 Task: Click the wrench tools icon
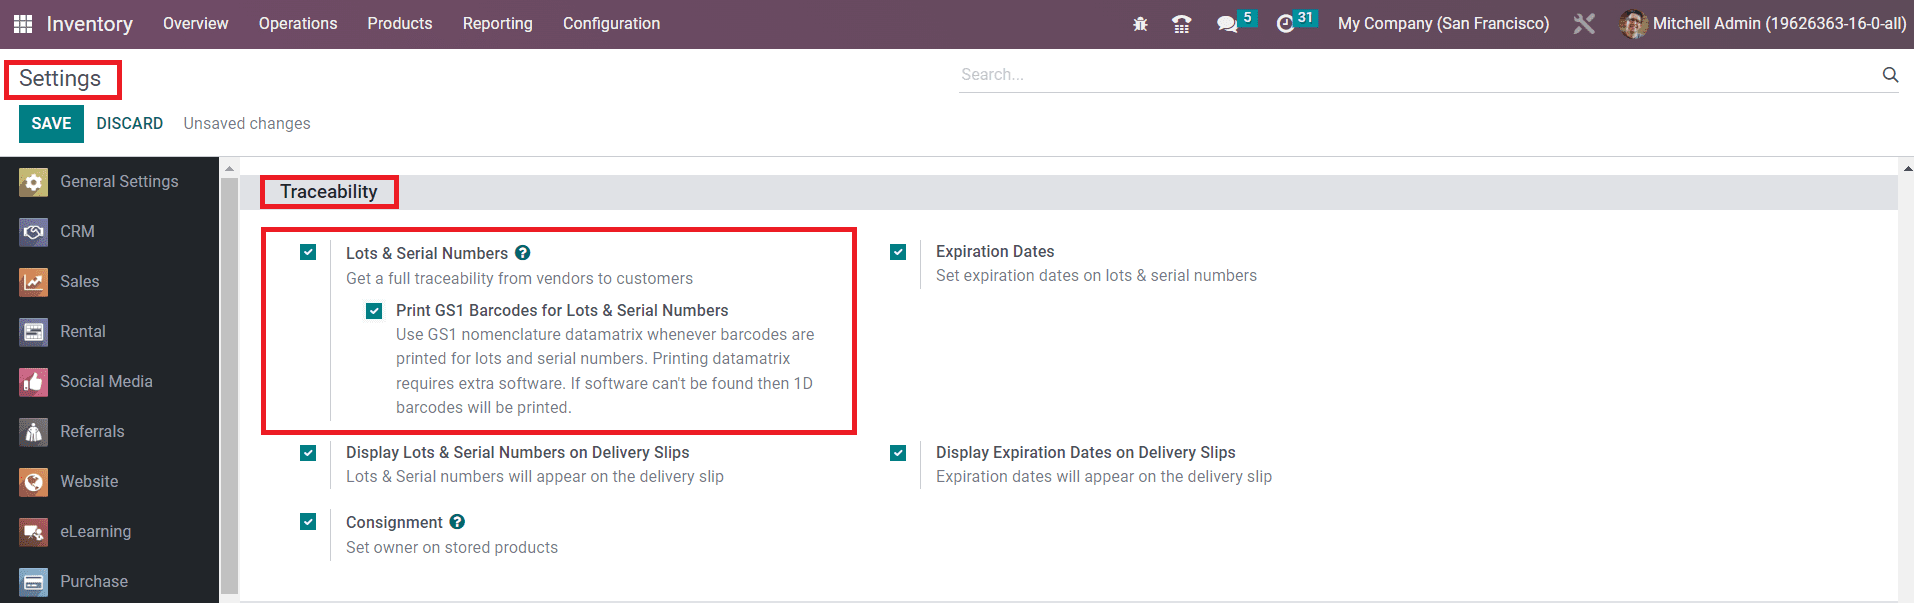pyautogui.click(x=1584, y=24)
